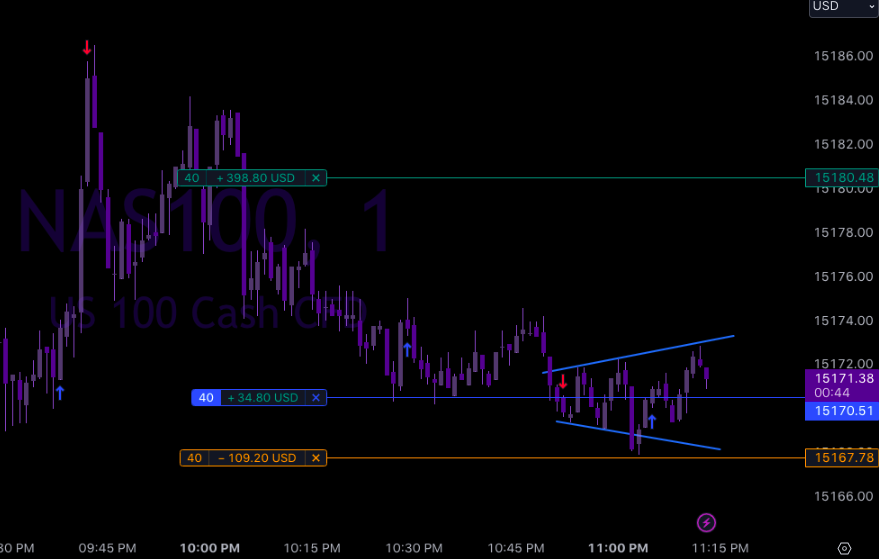Click the blue buy arrow before 09:45 PM
The image size is (879, 559).
60,392
